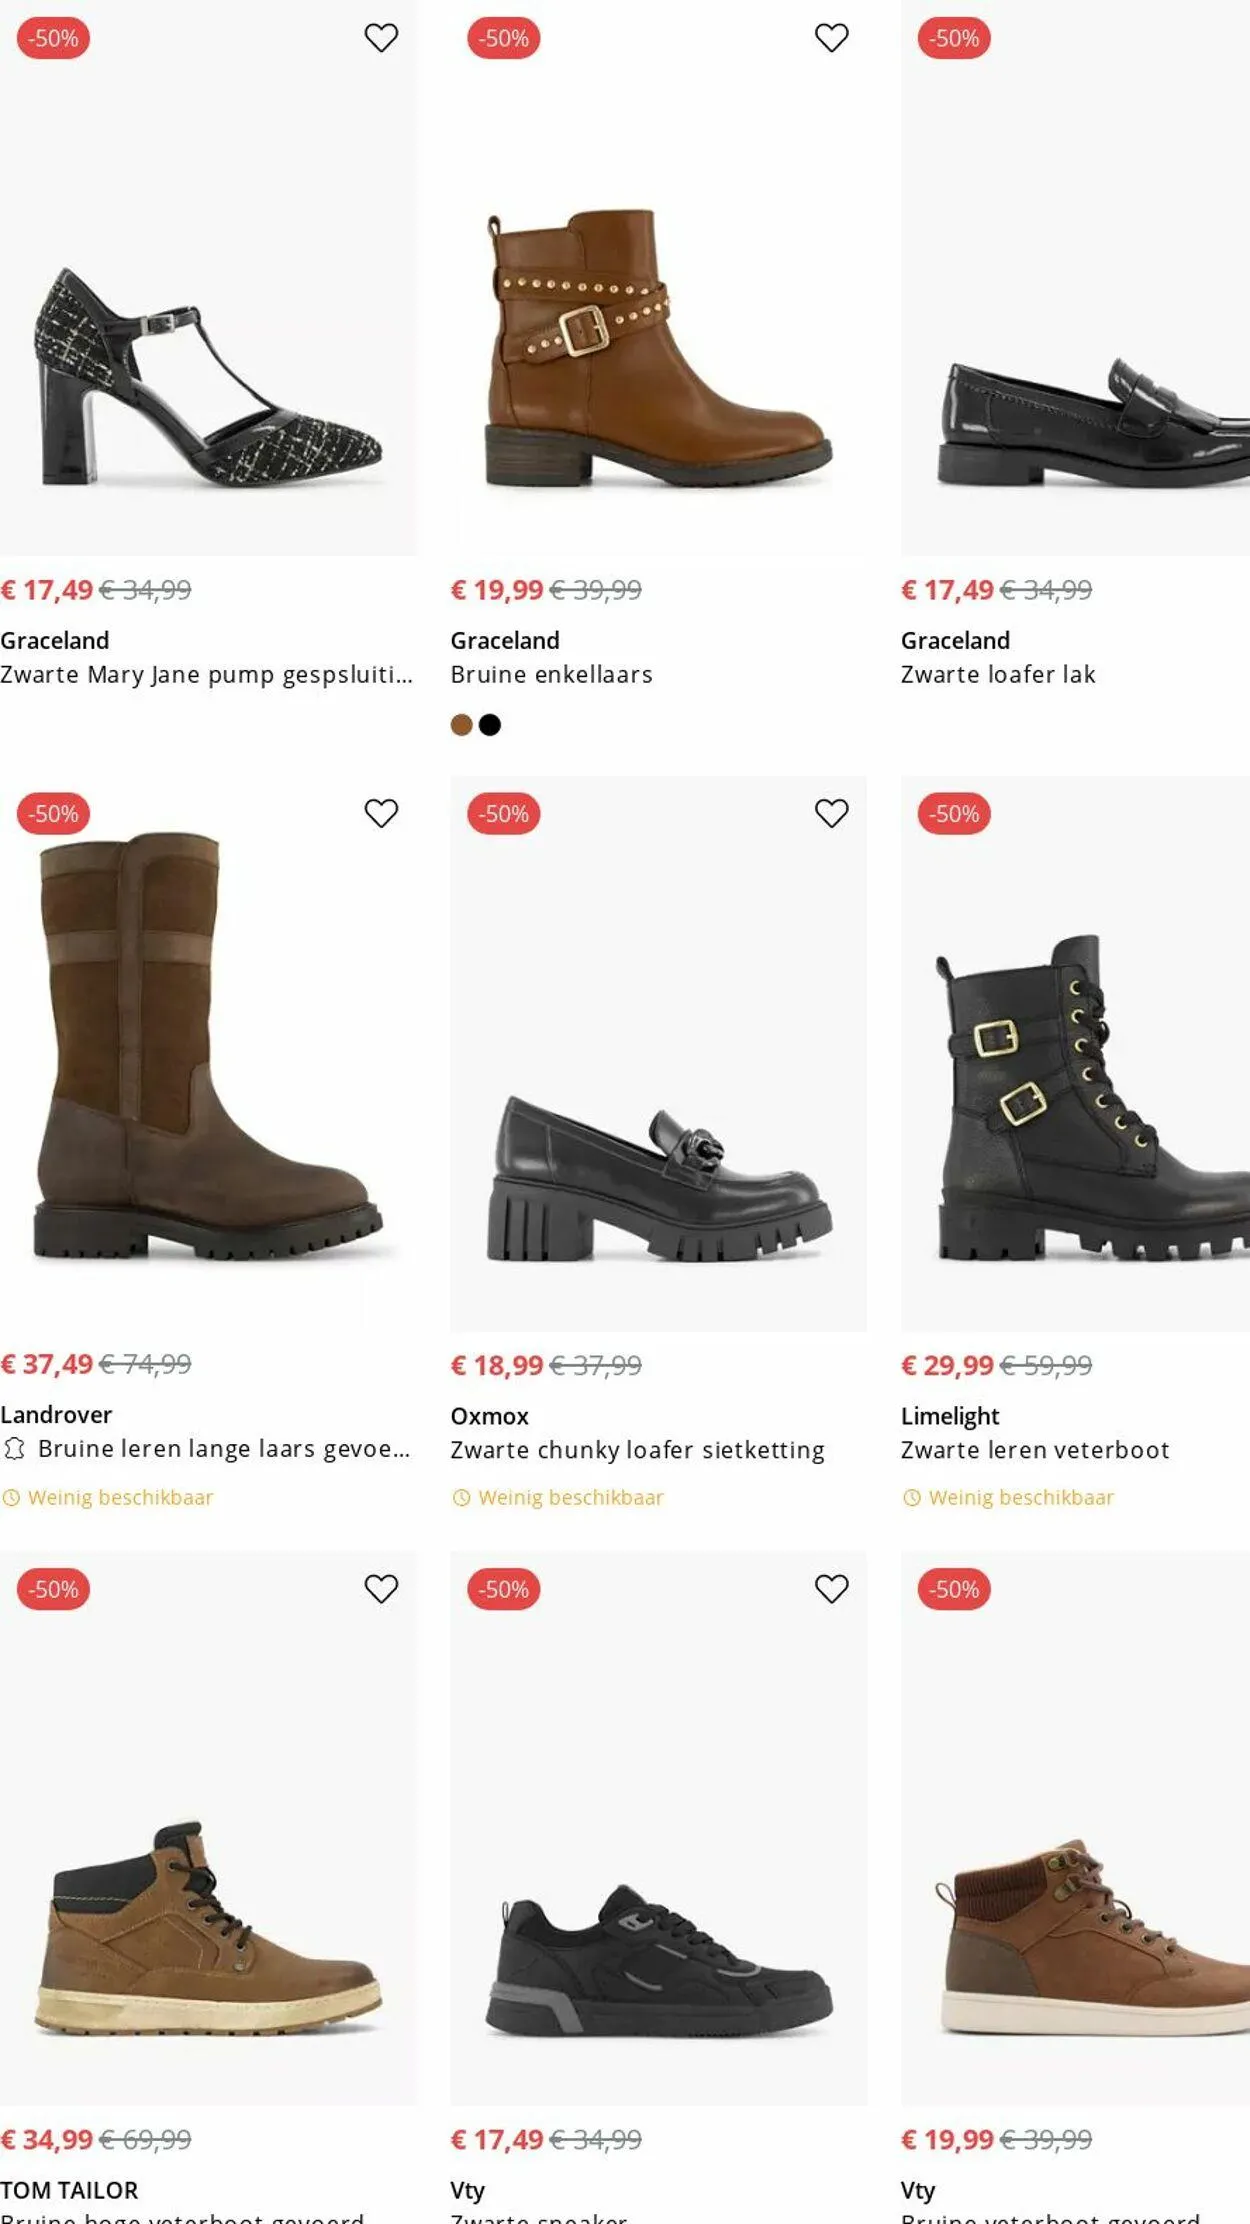Click Zwarte loafer lak product title

tap(998, 674)
